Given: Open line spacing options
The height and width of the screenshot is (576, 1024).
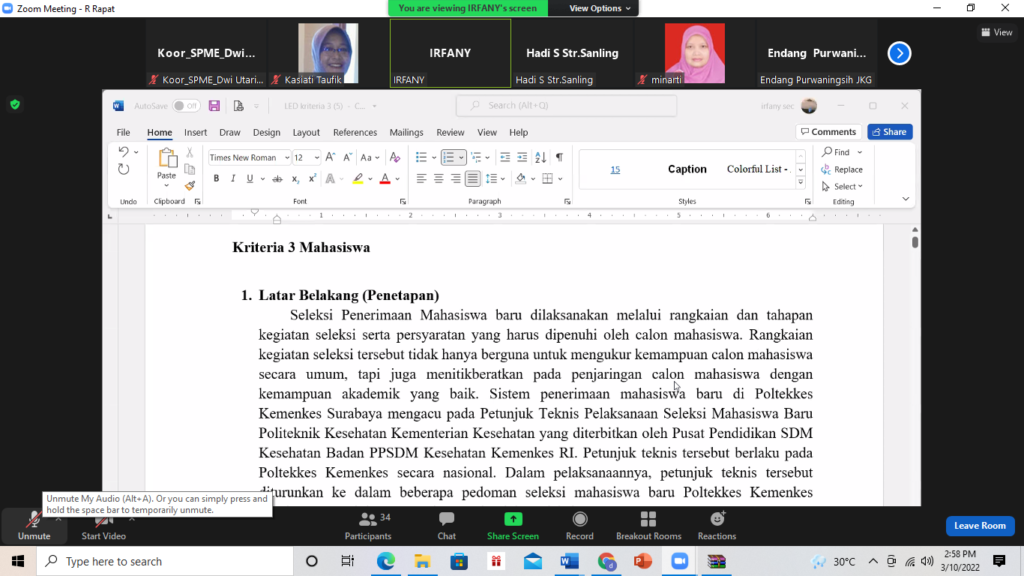Looking at the screenshot, I should pyautogui.click(x=496, y=178).
